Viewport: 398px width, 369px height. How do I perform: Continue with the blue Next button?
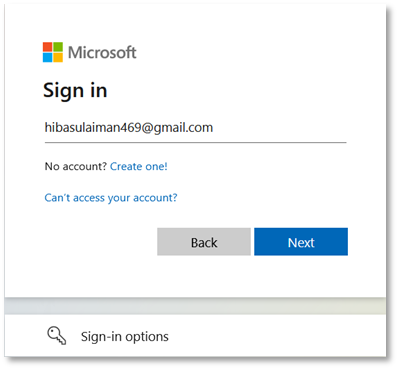point(301,242)
